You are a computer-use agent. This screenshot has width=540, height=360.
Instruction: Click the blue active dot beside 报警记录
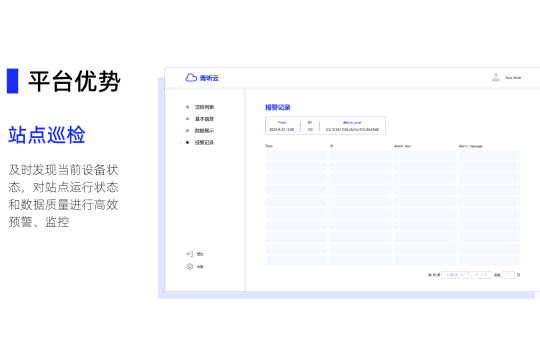pos(187,142)
